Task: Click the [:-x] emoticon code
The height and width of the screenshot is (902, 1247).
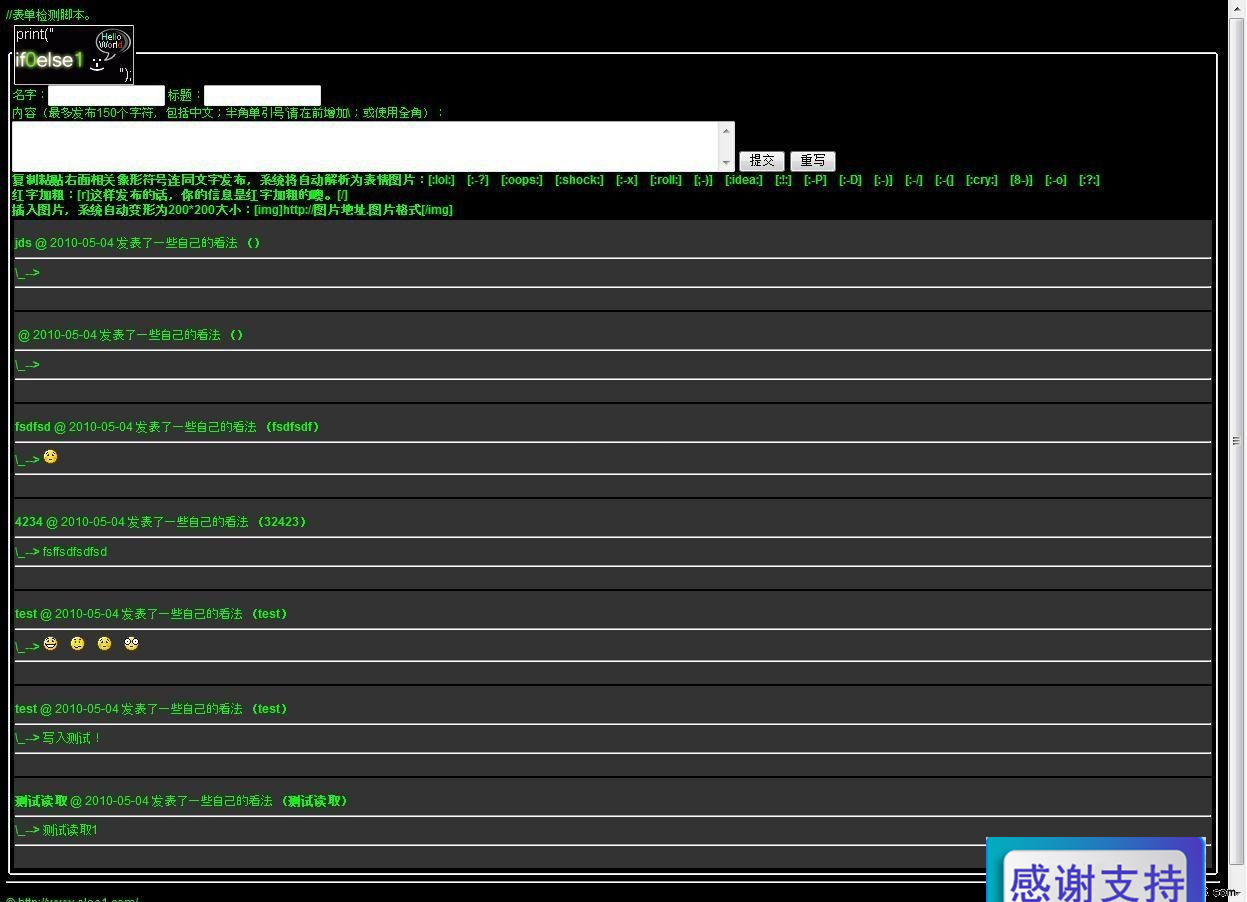Action: coord(627,180)
